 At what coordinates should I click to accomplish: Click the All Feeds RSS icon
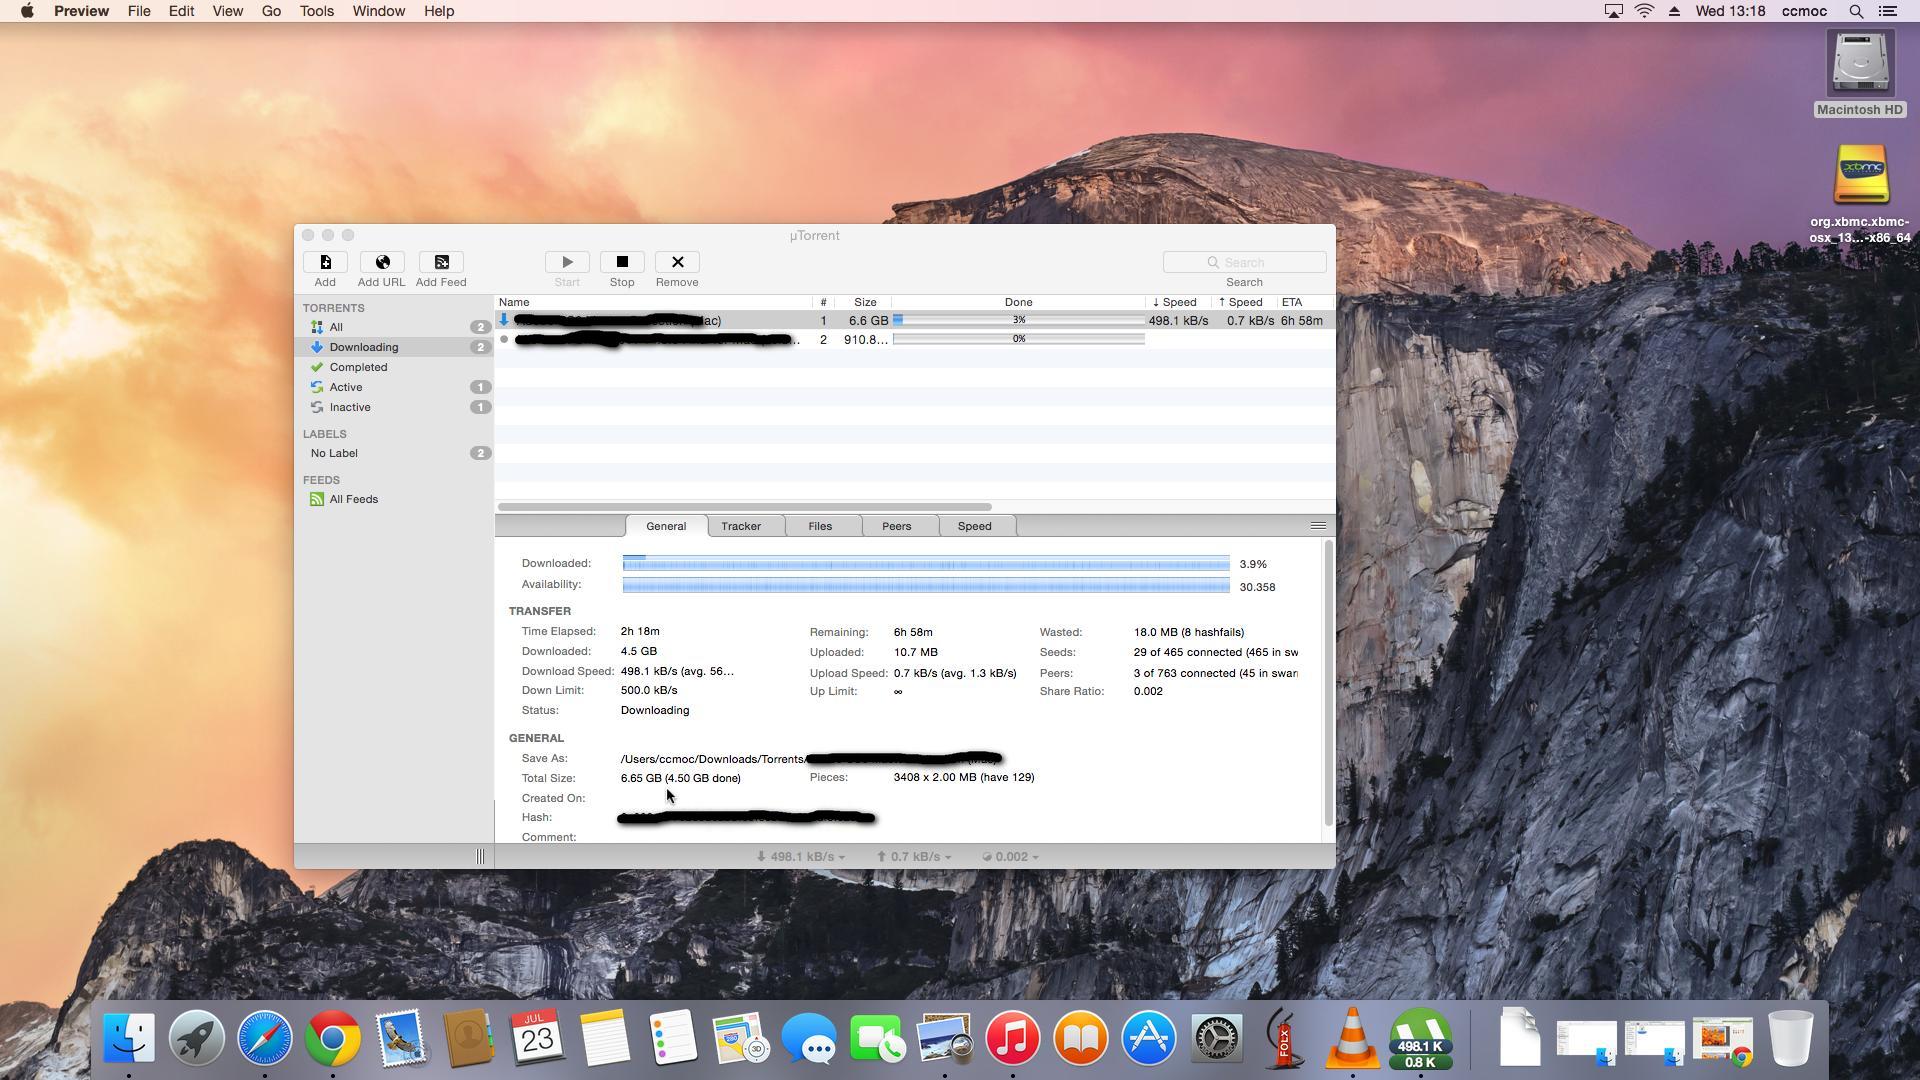pyautogui.click(x=317, y=499)
